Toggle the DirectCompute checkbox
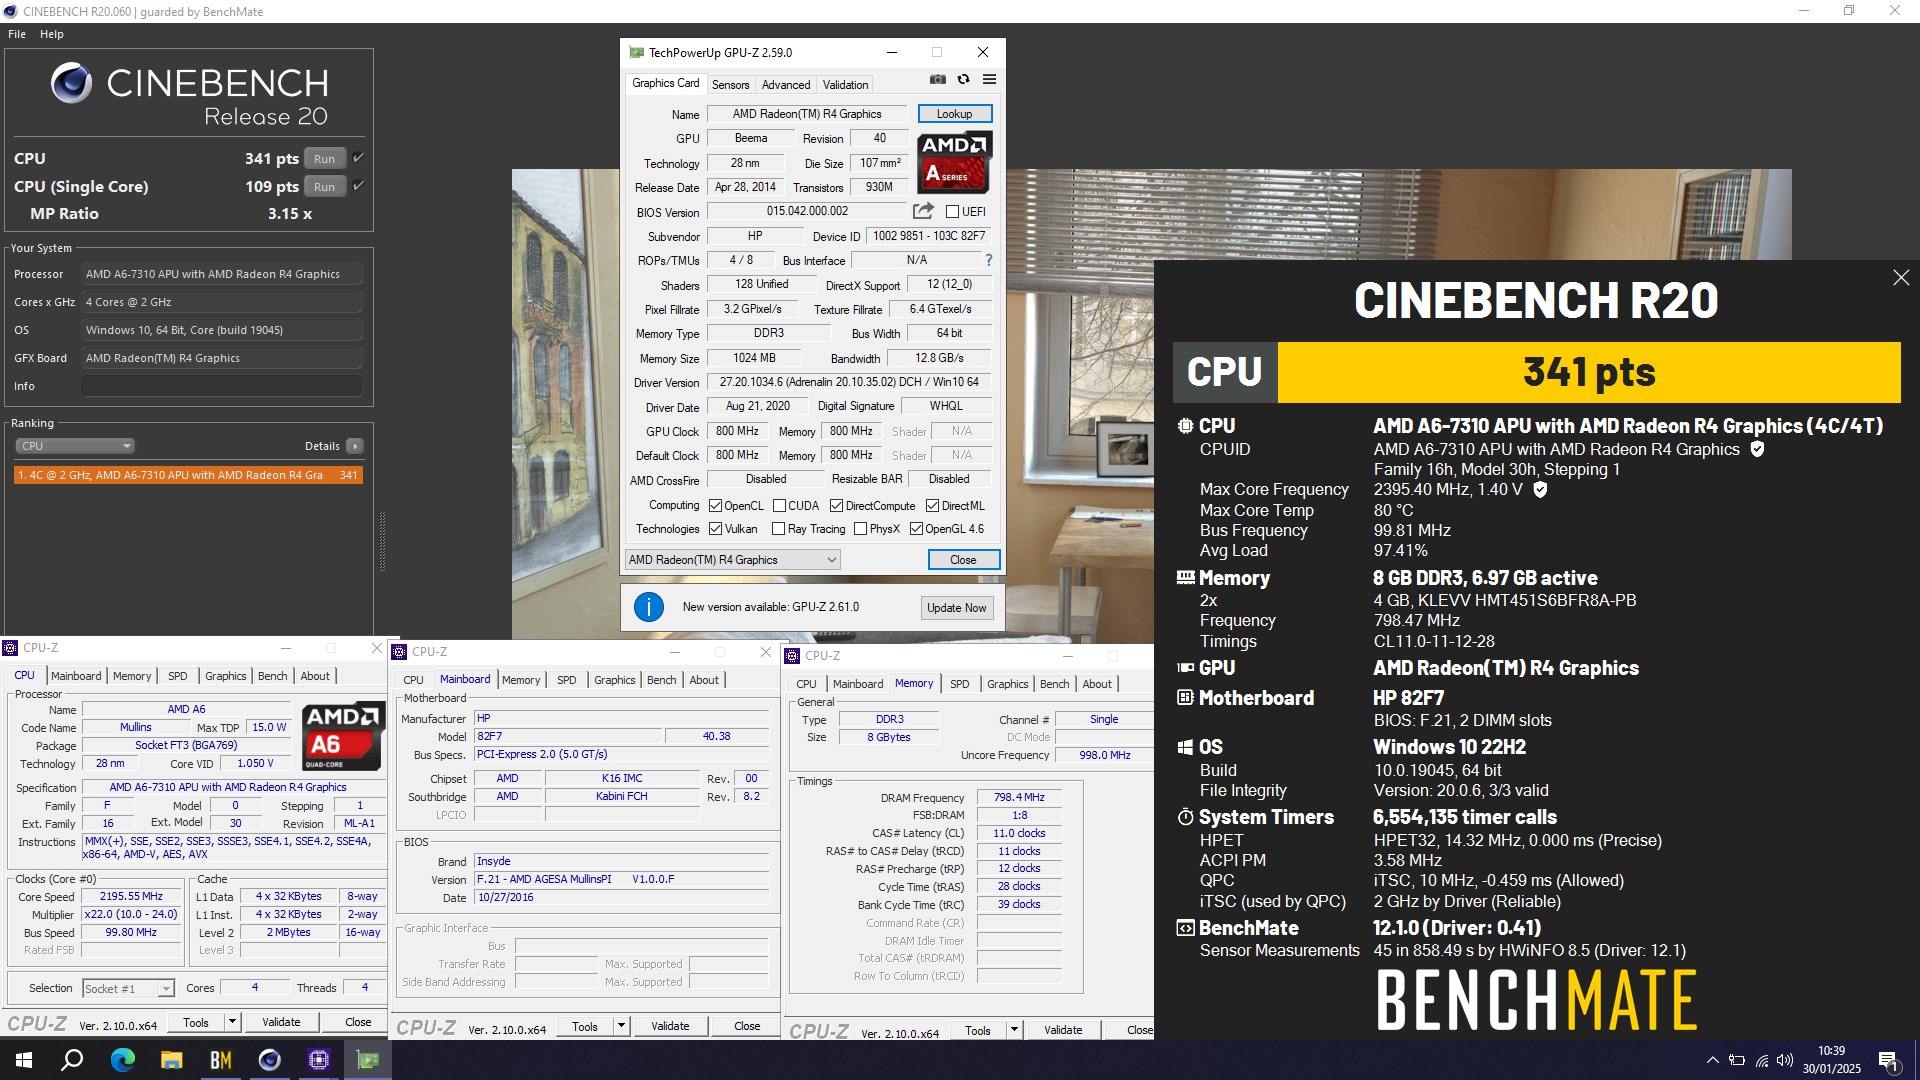1920x1080 pixels. point(836,505)
